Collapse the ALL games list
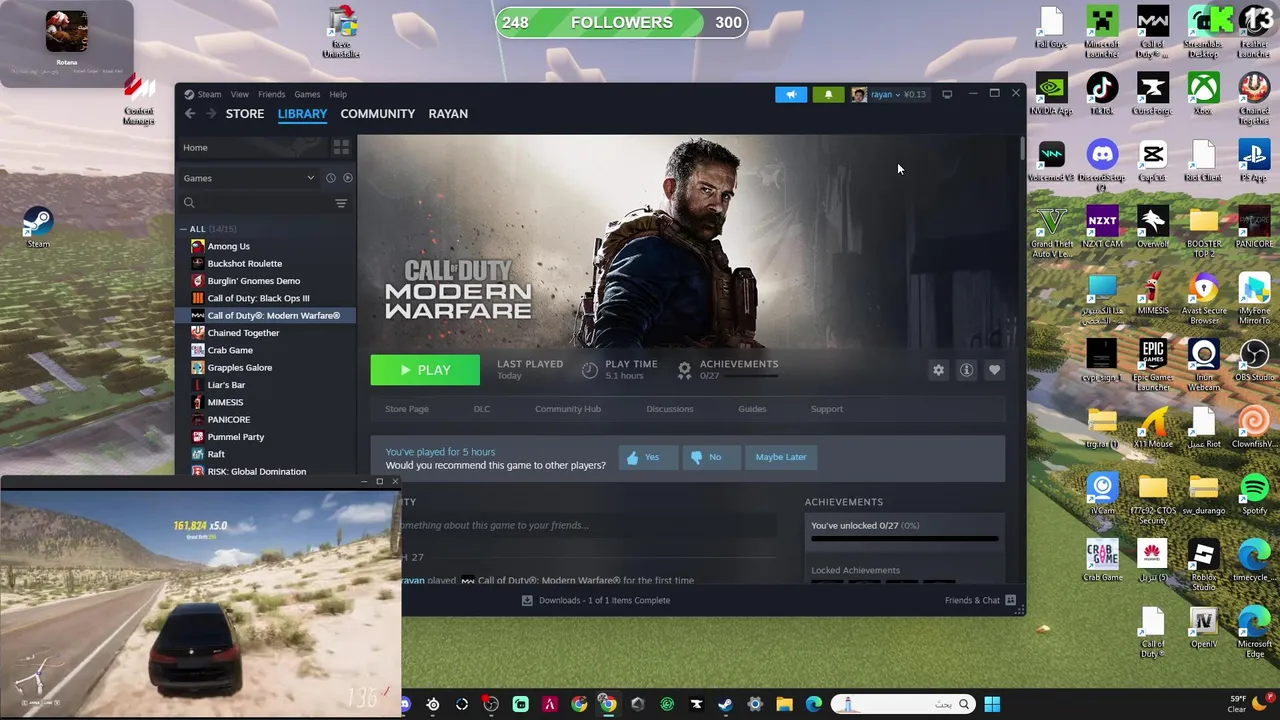 pyautogui.click(x=184, y=229)
